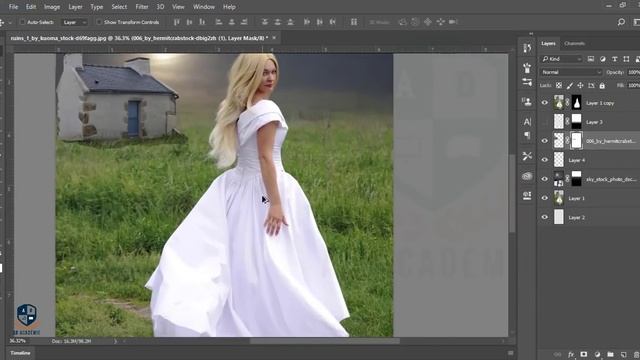Select Layer 1 copy mask thumbnail
The width and height of the screenshot is (640, 360).
(x=576, y=103)
